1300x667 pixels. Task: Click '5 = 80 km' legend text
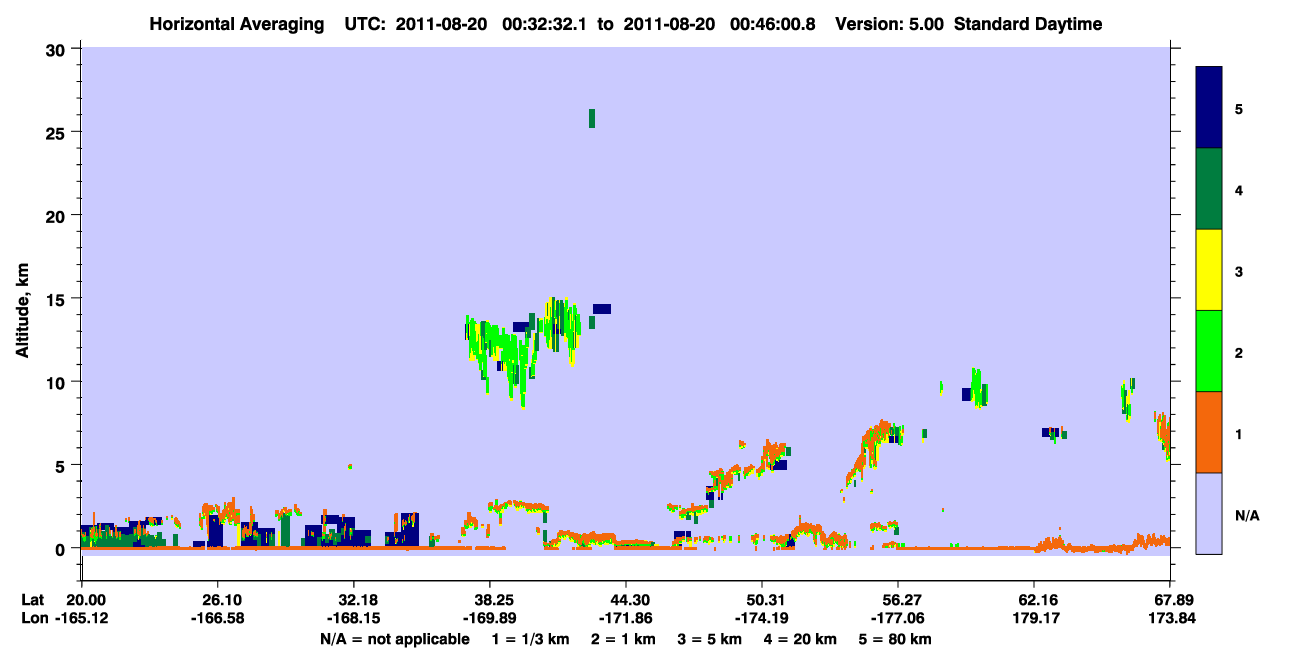click(x=895, y=639)
